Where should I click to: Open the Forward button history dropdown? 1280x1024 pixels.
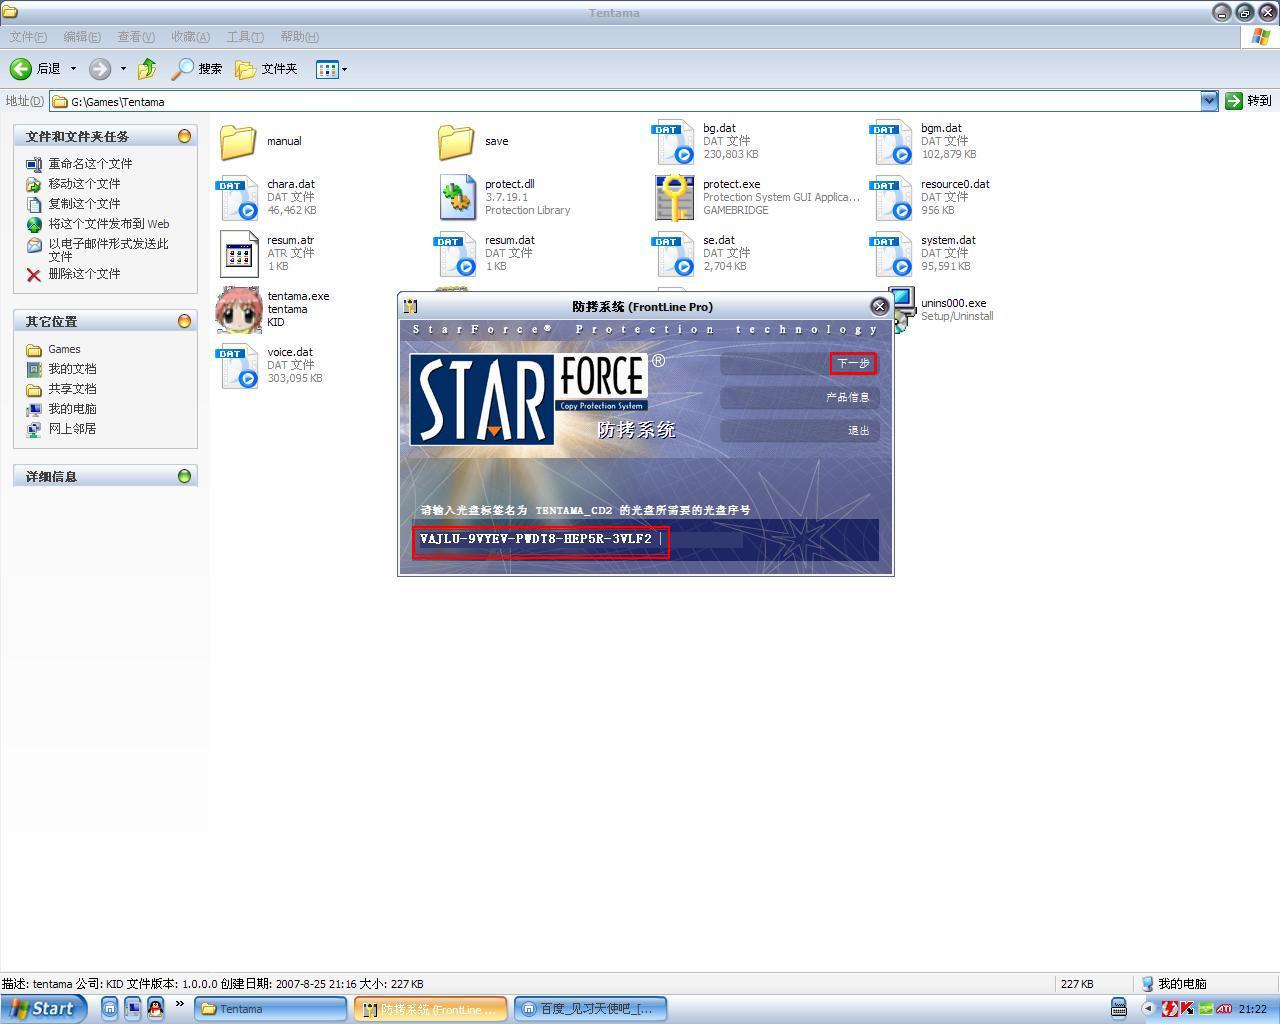pos(123,69)
